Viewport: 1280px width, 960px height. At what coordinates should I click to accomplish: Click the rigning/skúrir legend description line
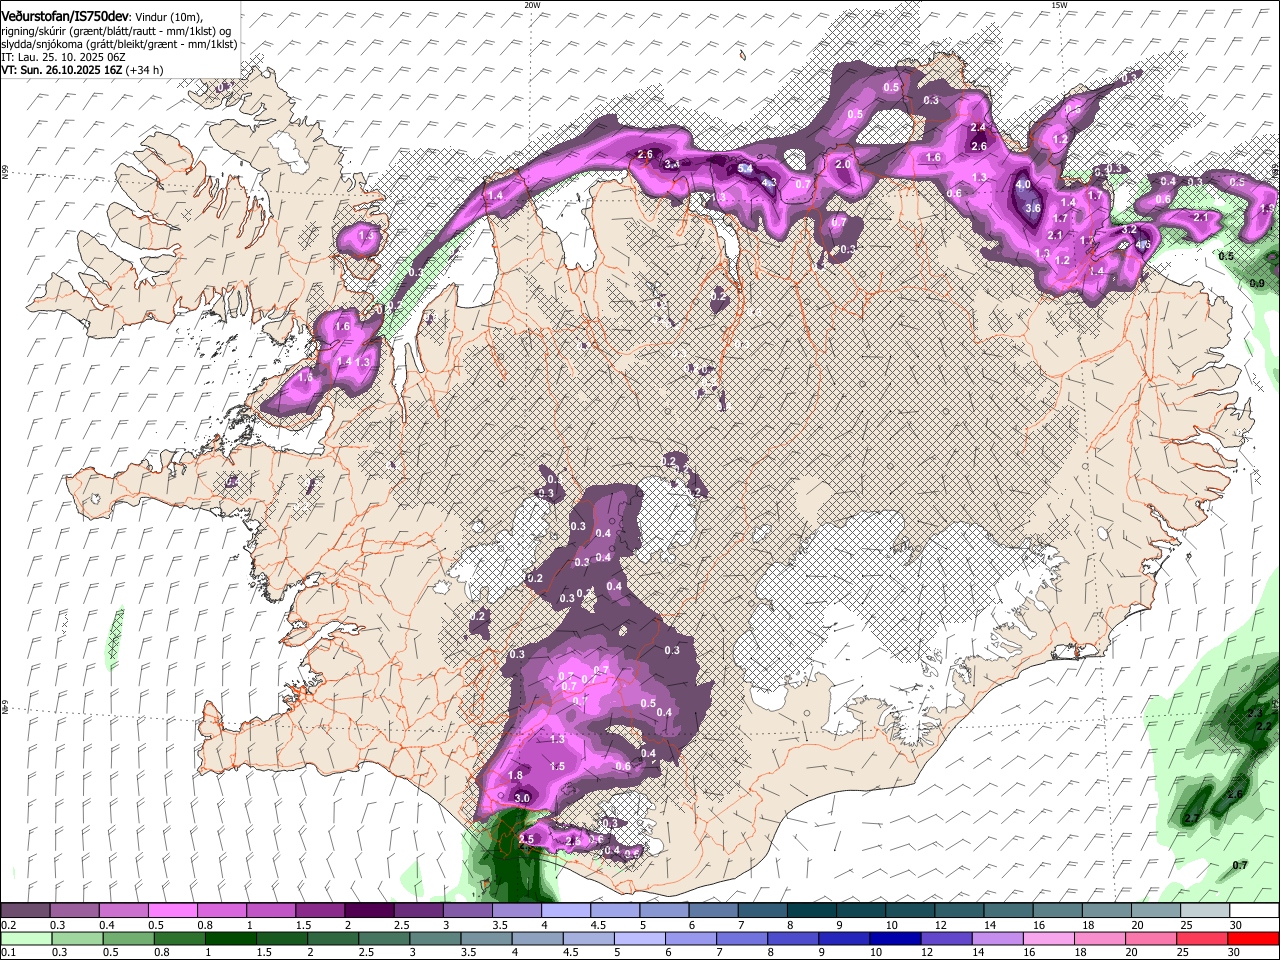[116, 30]
